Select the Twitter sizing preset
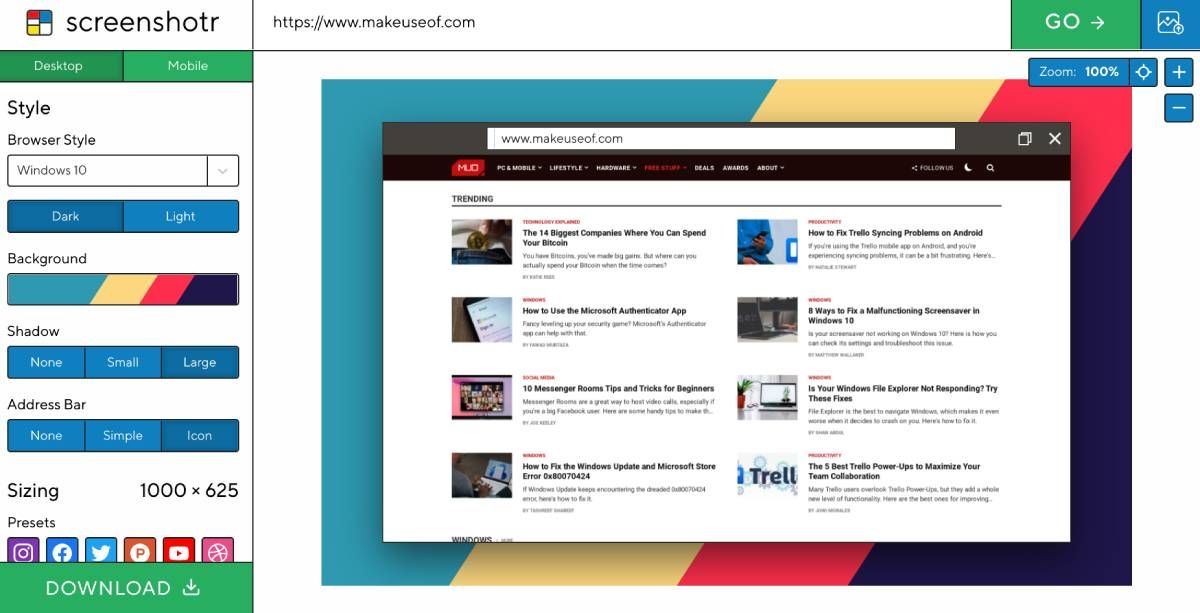The height and width of the screenshot is (613, 1200). 100,551
